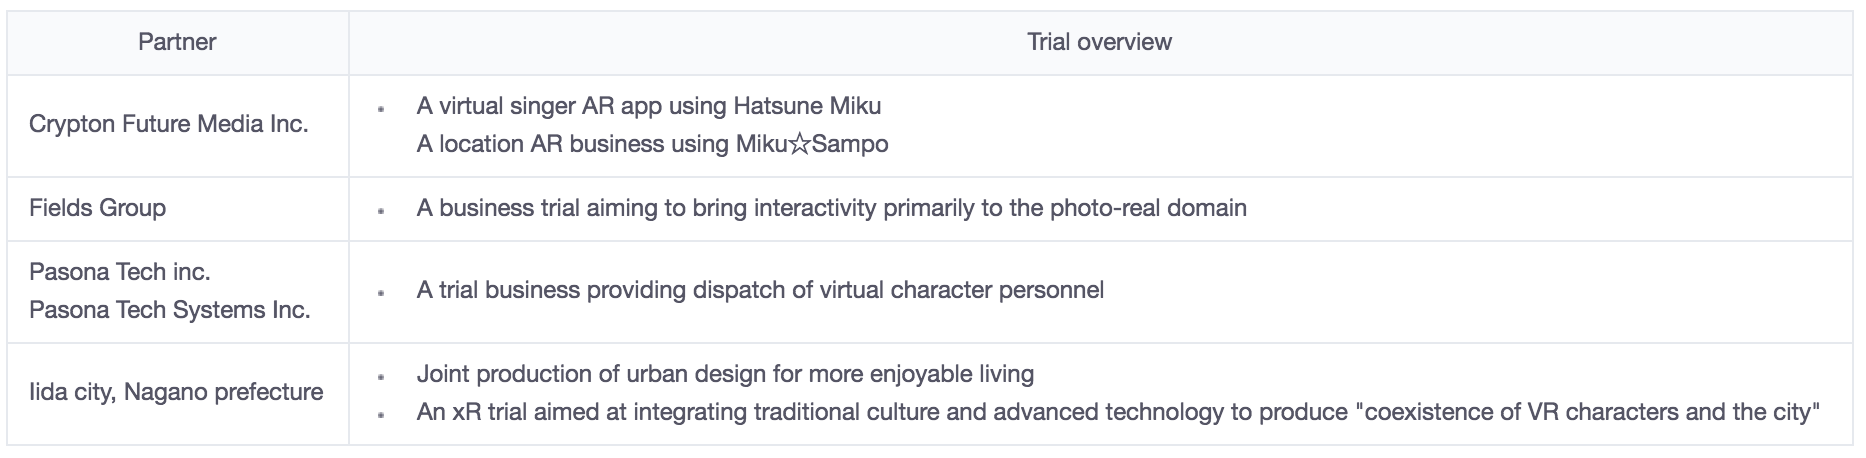This screenshot has width=1866, height=458.
Task: Click the Trial overview column header
Action: (x=1099, y=42)
